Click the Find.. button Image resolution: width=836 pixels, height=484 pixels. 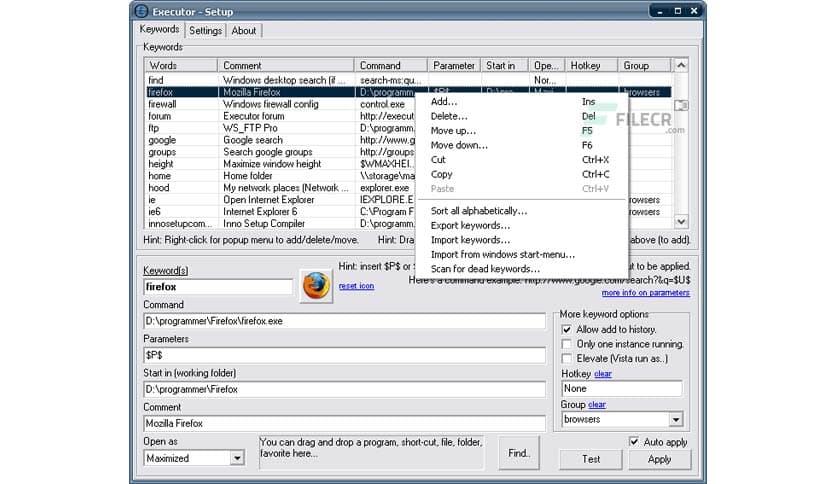point(519,453)
